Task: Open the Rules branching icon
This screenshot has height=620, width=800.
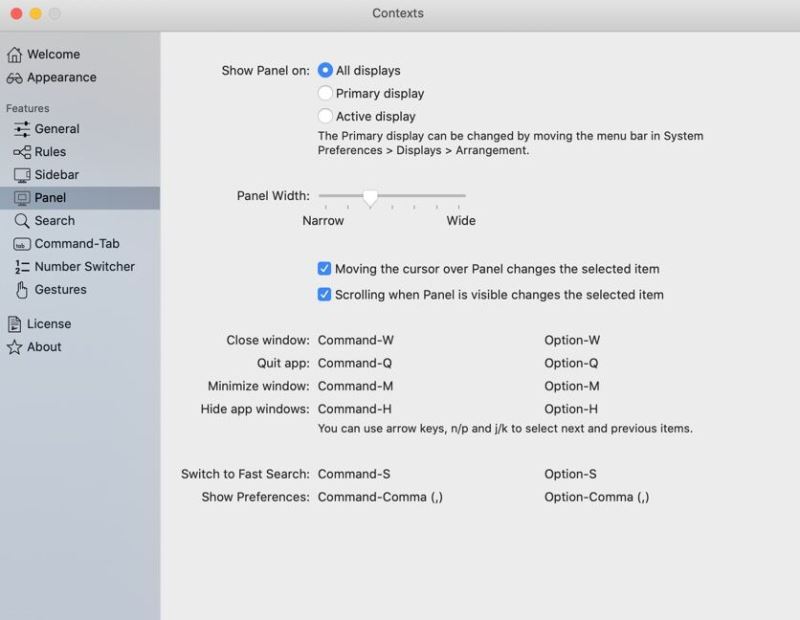Action: tap(22, 152)
